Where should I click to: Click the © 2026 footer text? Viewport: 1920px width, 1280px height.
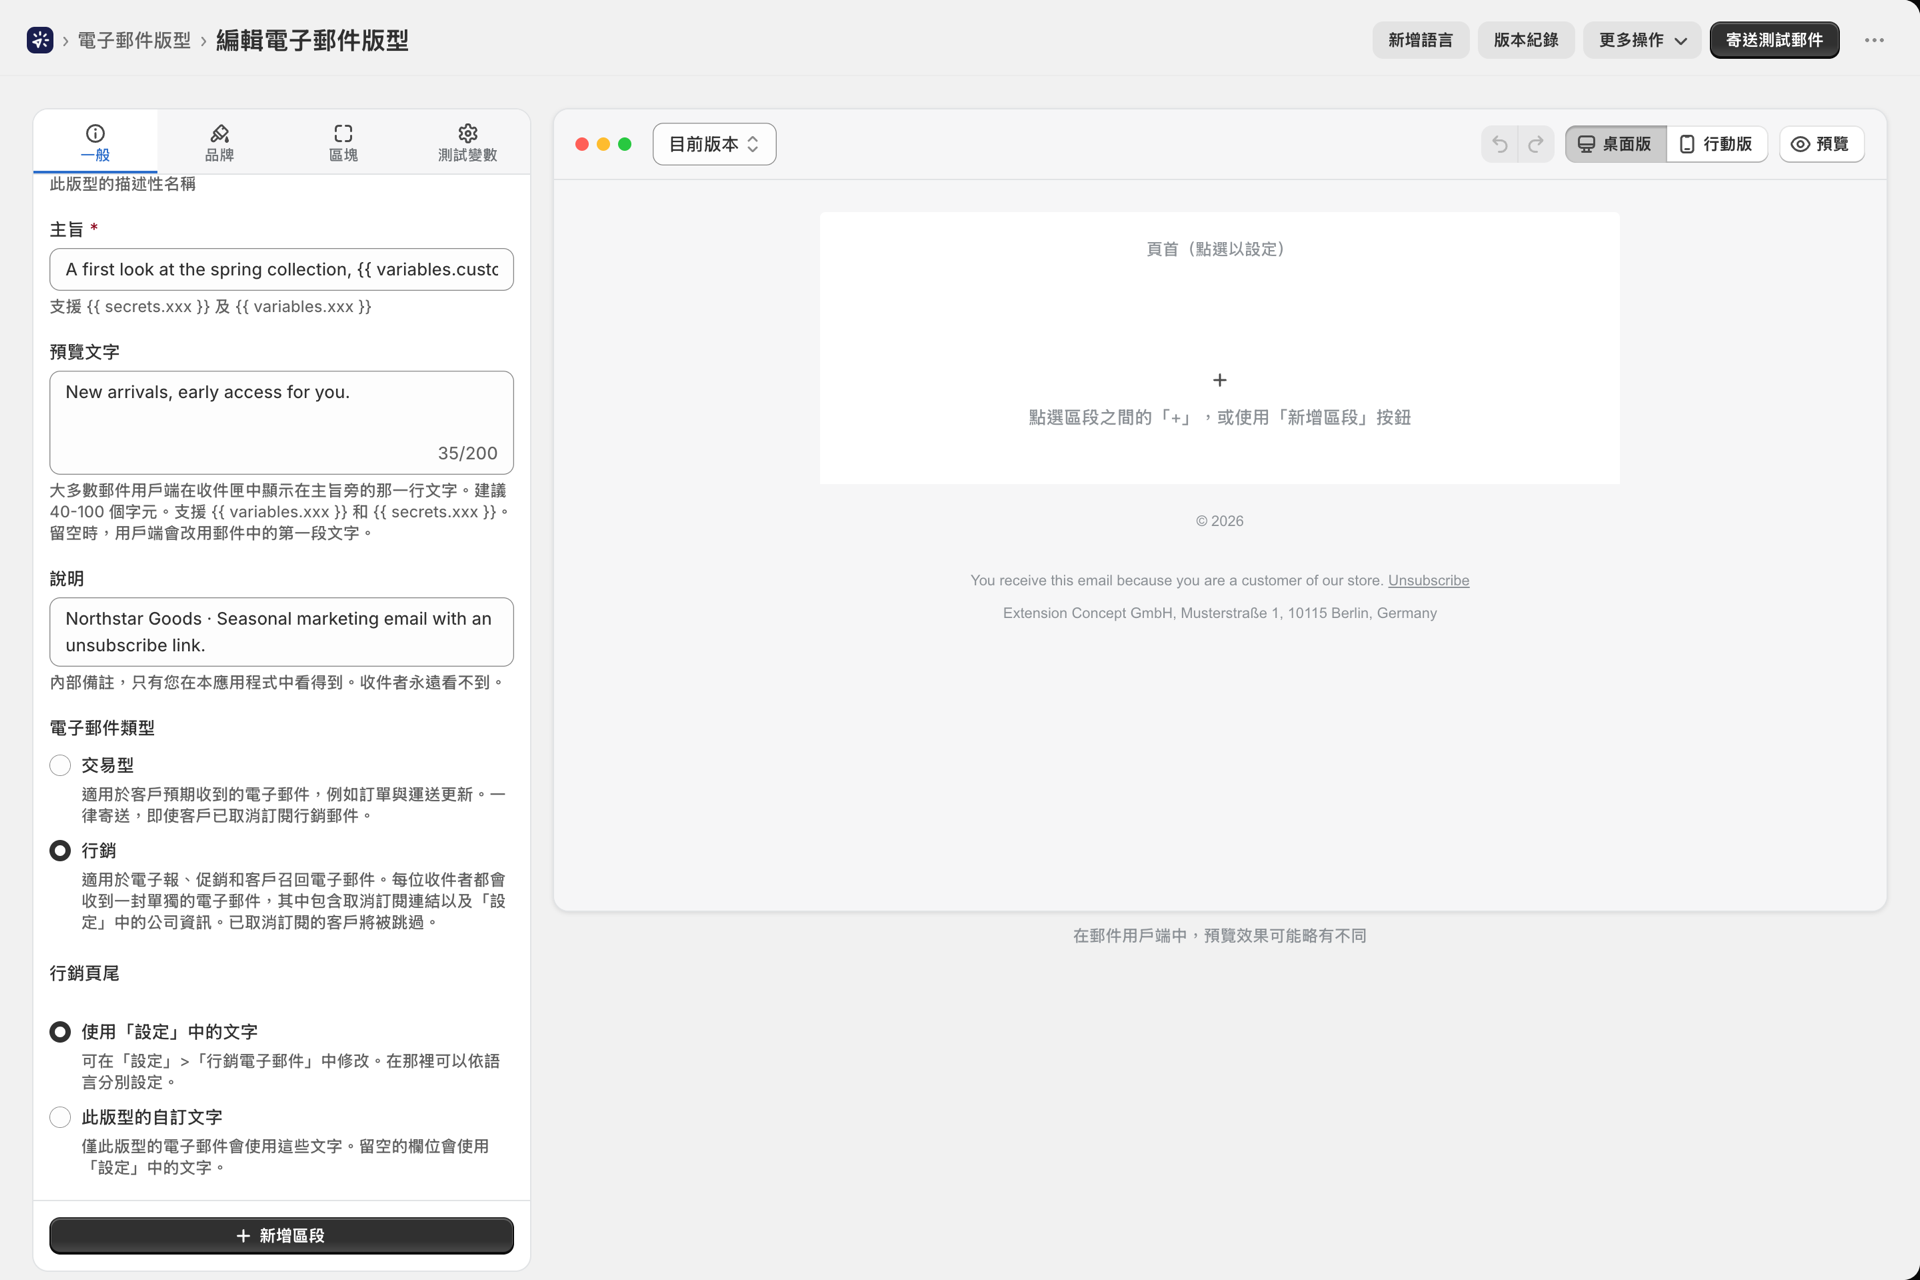(1219, 521)
